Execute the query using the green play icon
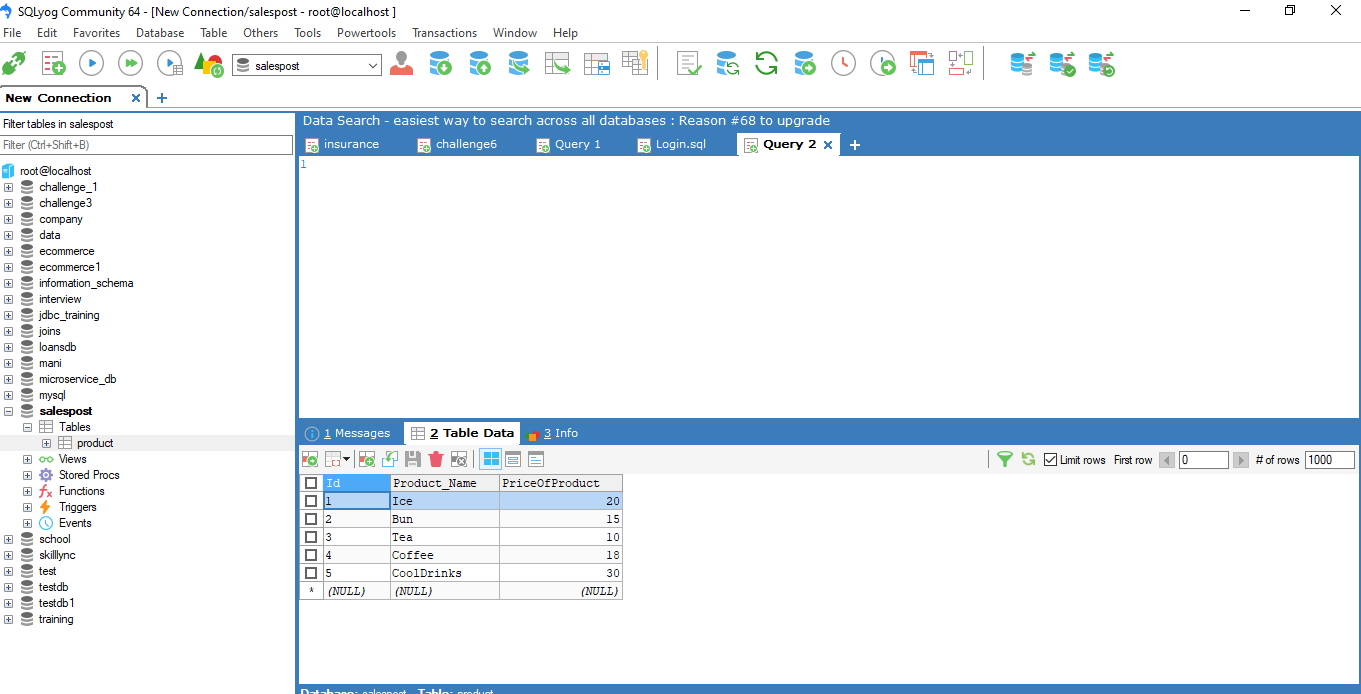 (91, 63)
